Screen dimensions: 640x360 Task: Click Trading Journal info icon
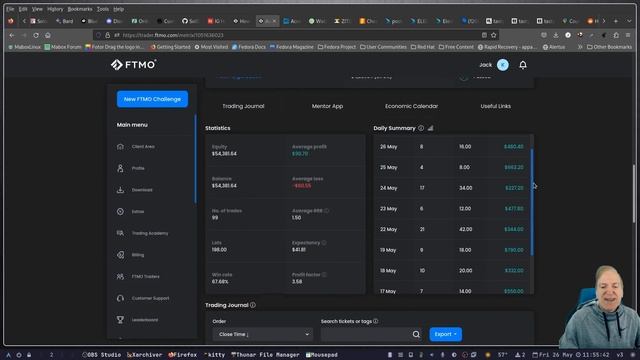[x=253, y=305]
